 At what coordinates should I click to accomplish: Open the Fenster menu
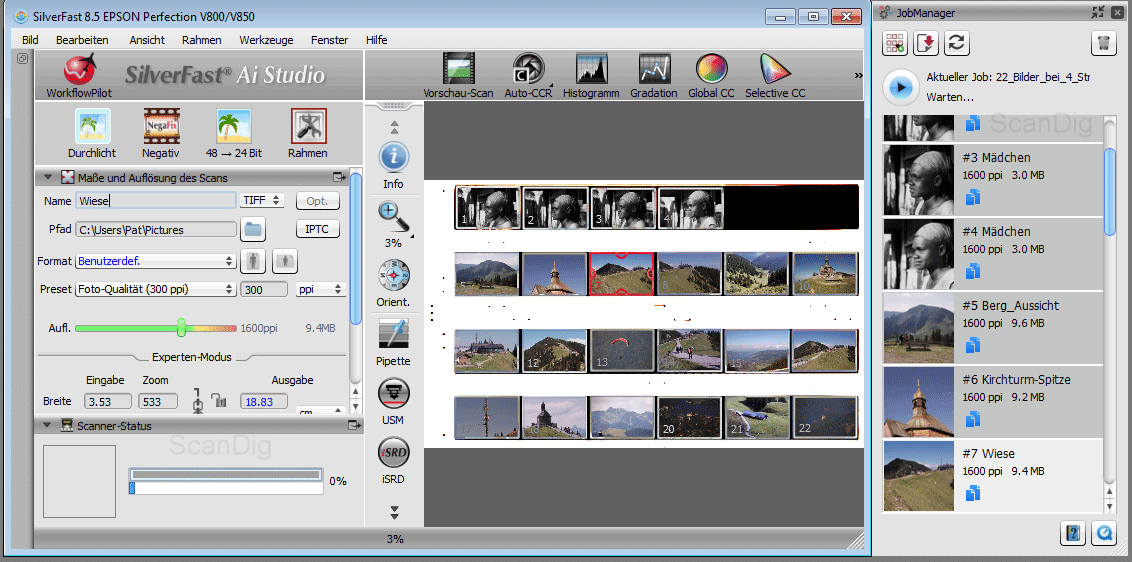(x=329, y=40)
